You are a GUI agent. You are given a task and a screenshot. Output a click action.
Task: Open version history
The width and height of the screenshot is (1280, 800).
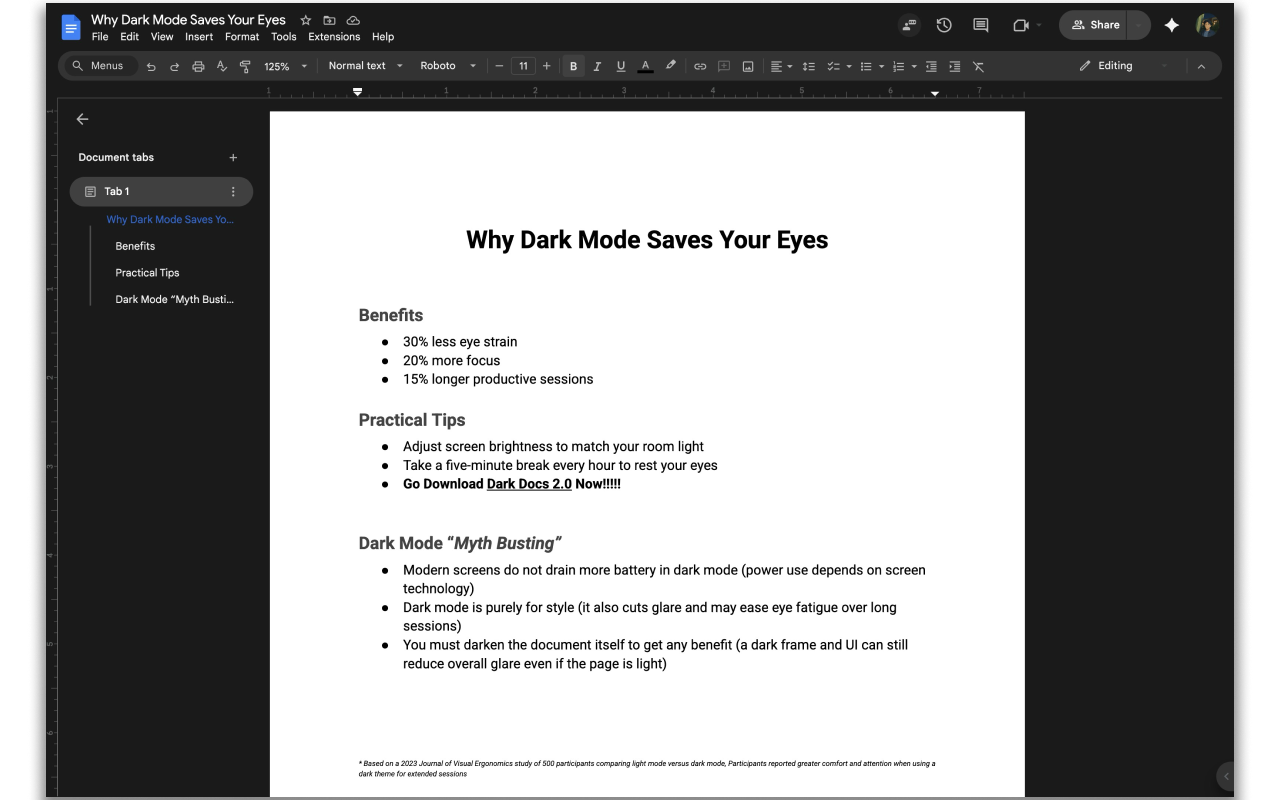pyautogui.click(x=943, y=25)
